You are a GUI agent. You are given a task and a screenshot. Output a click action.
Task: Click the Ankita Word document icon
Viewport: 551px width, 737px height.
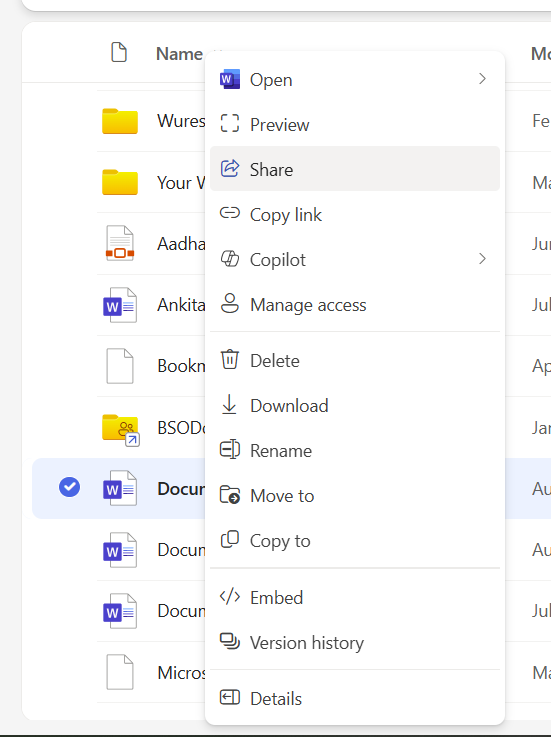tap(120, 305)
